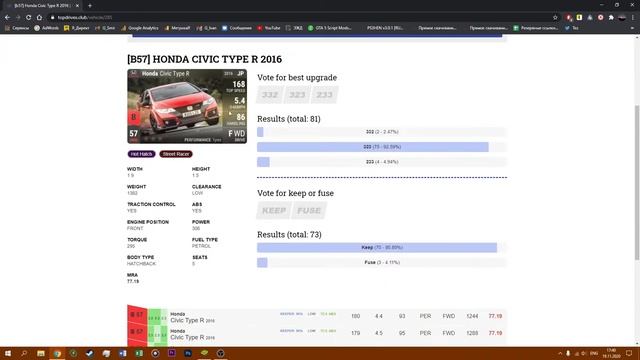This screenshot has width=640, height=360.
Task: Bookmark this page with the star icon
Action: pyautogui.click(x=555, y=18)
